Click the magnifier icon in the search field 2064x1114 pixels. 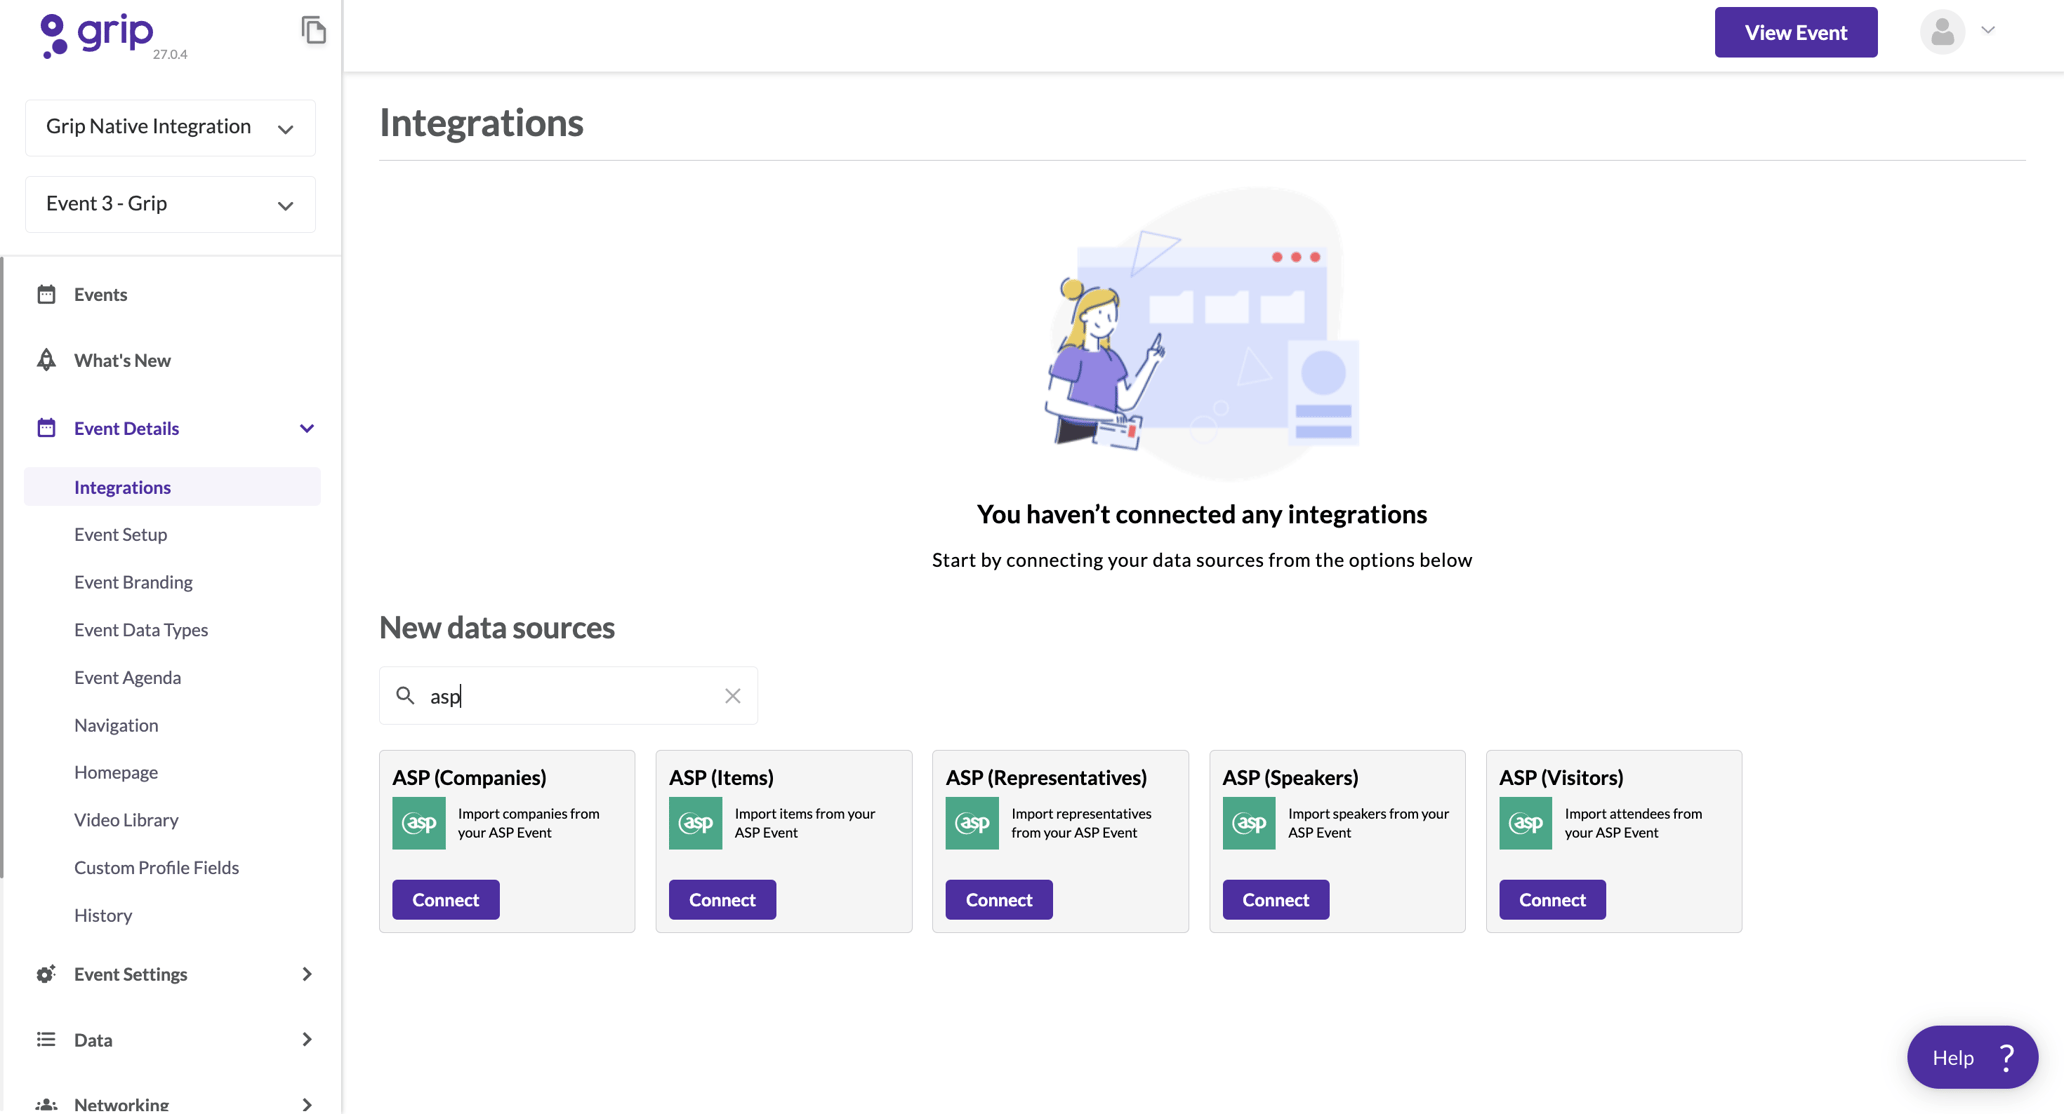pos(405,695)
